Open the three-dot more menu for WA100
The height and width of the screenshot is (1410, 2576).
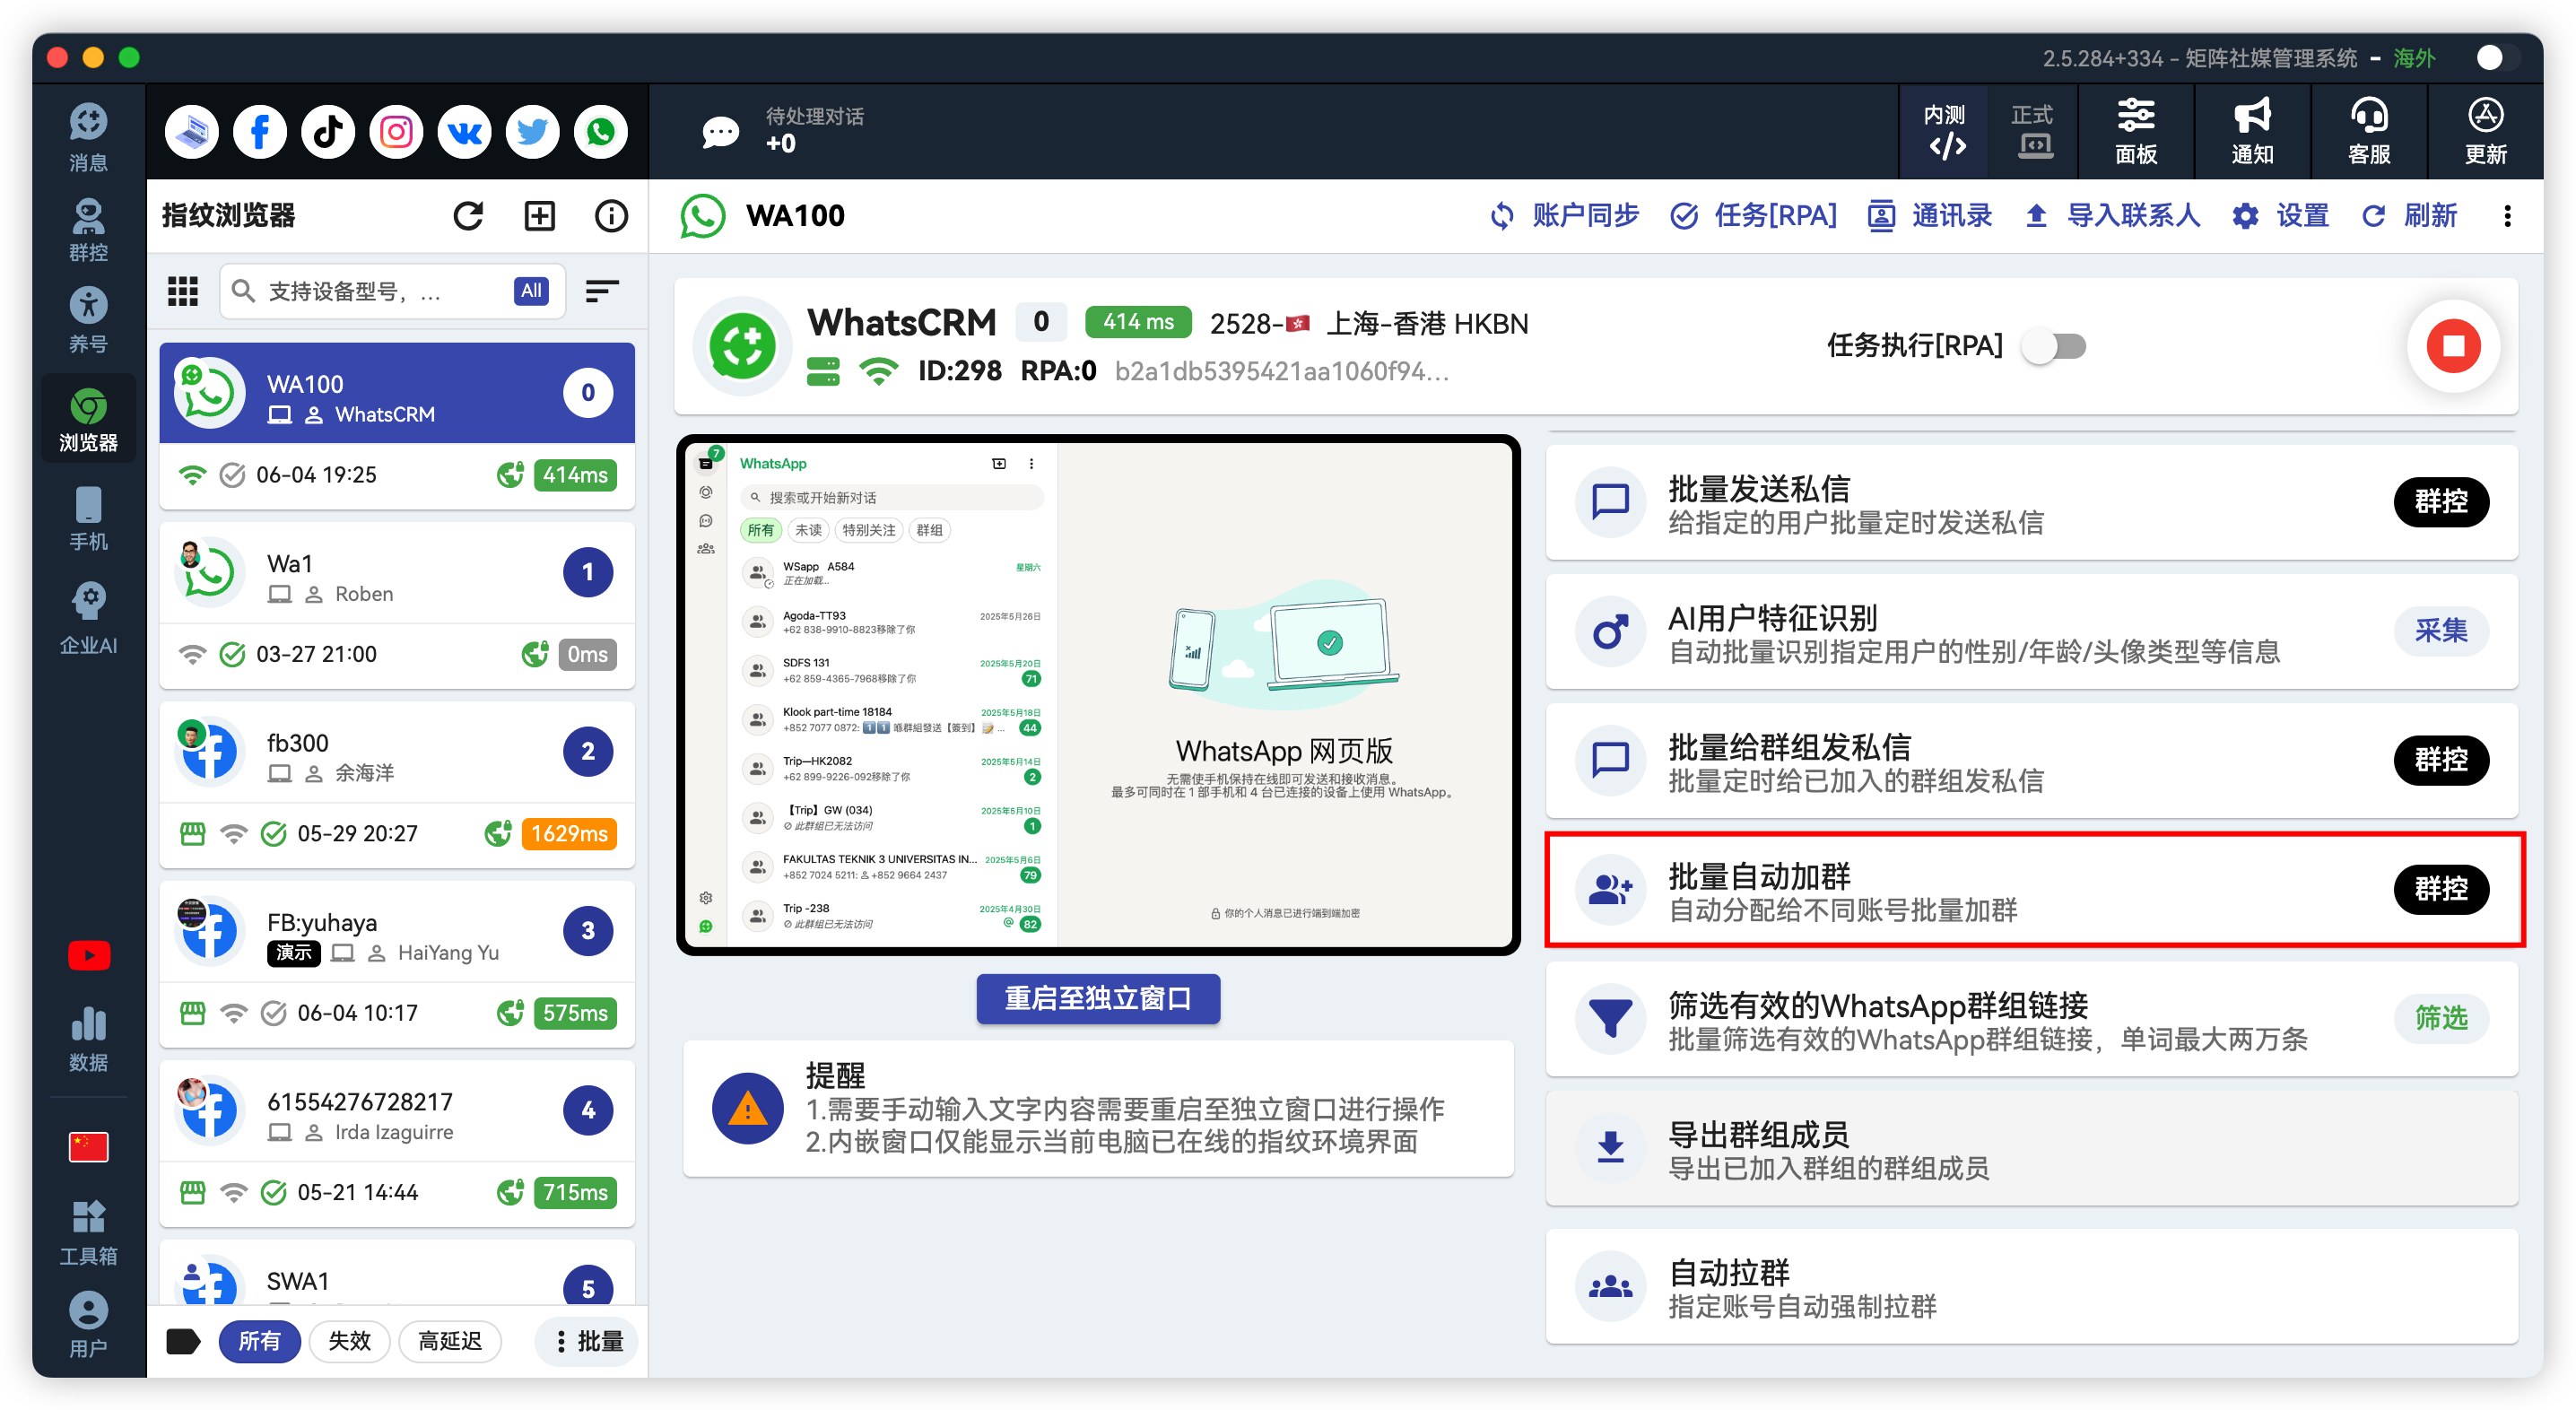click(x=2507, y=215)
